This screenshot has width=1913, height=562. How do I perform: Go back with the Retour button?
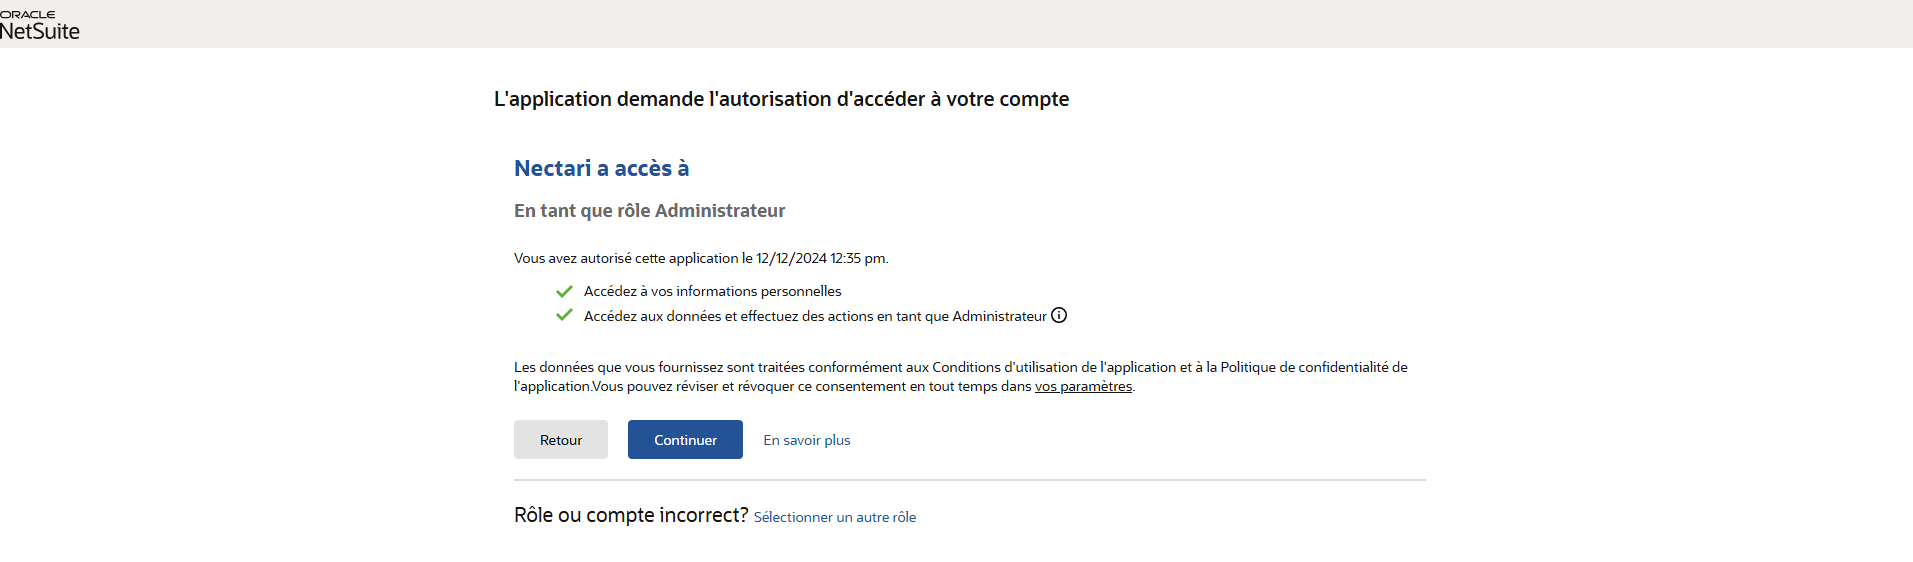(x=561, y=440)
